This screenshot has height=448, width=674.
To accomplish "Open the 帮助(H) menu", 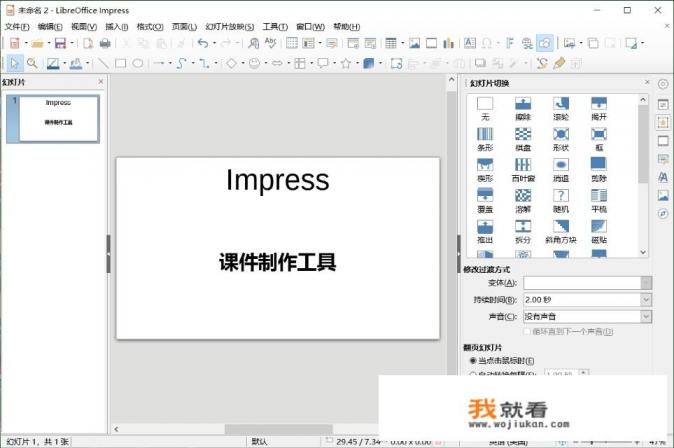I will (x=346, y=27).
